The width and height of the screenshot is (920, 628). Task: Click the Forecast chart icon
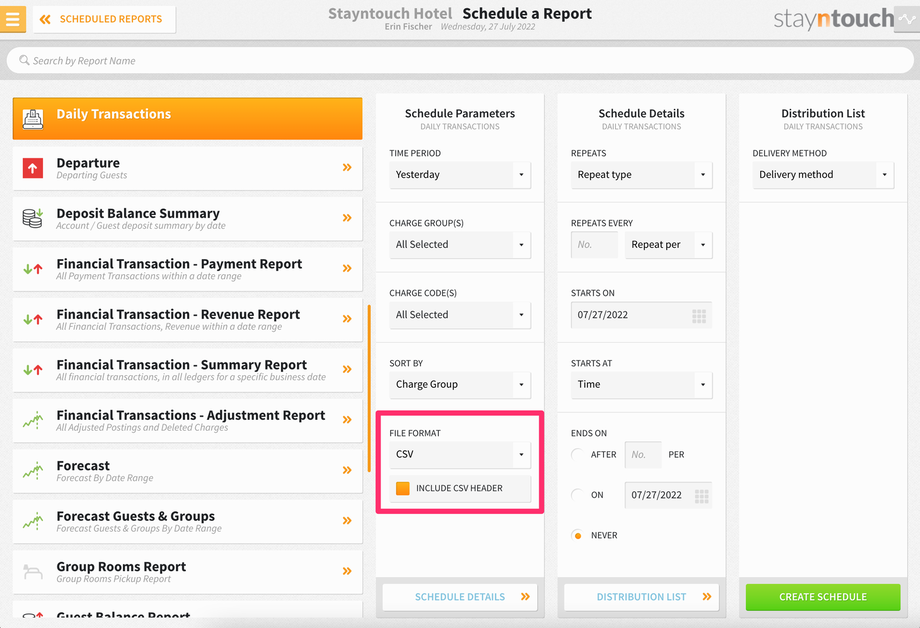33,471
